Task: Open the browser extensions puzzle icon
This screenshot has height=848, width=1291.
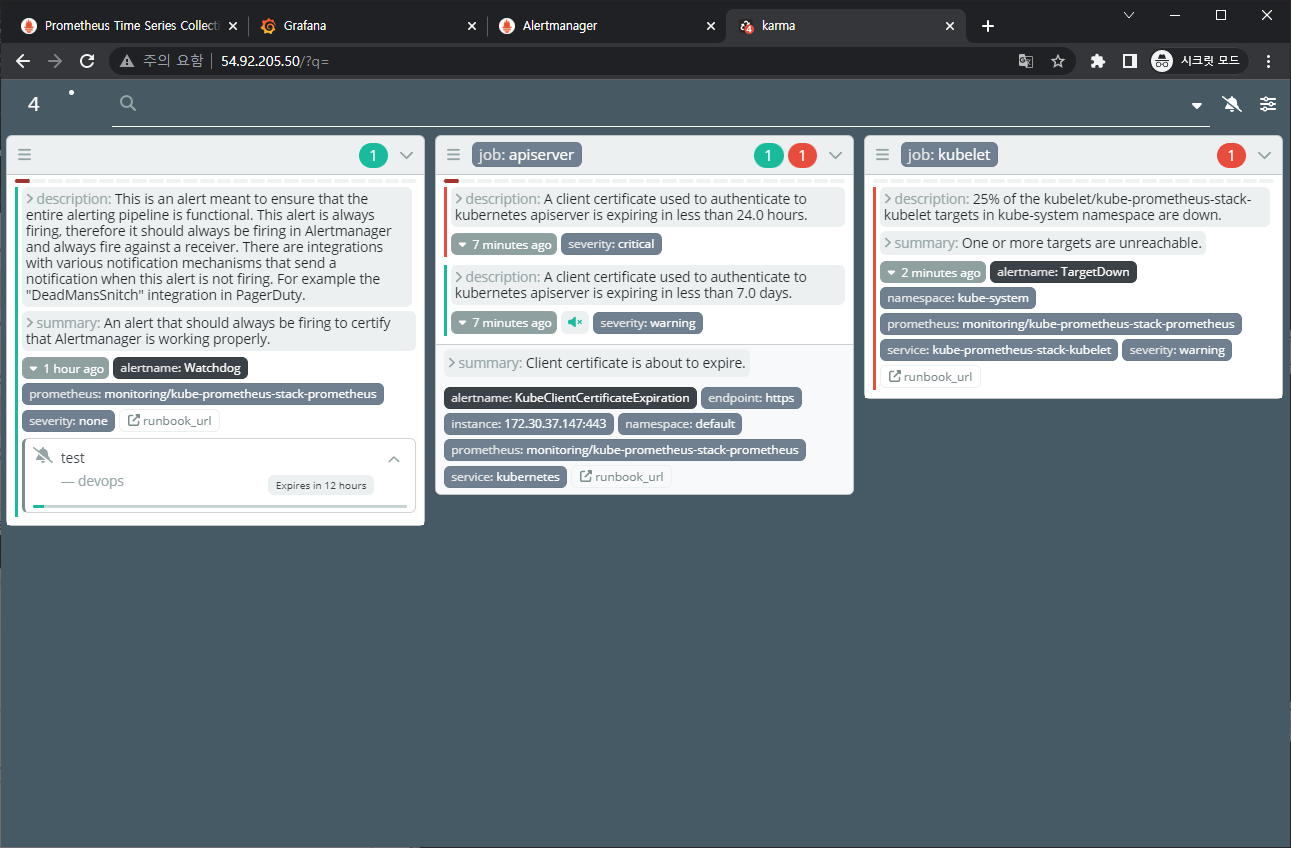Action: 1097,61
